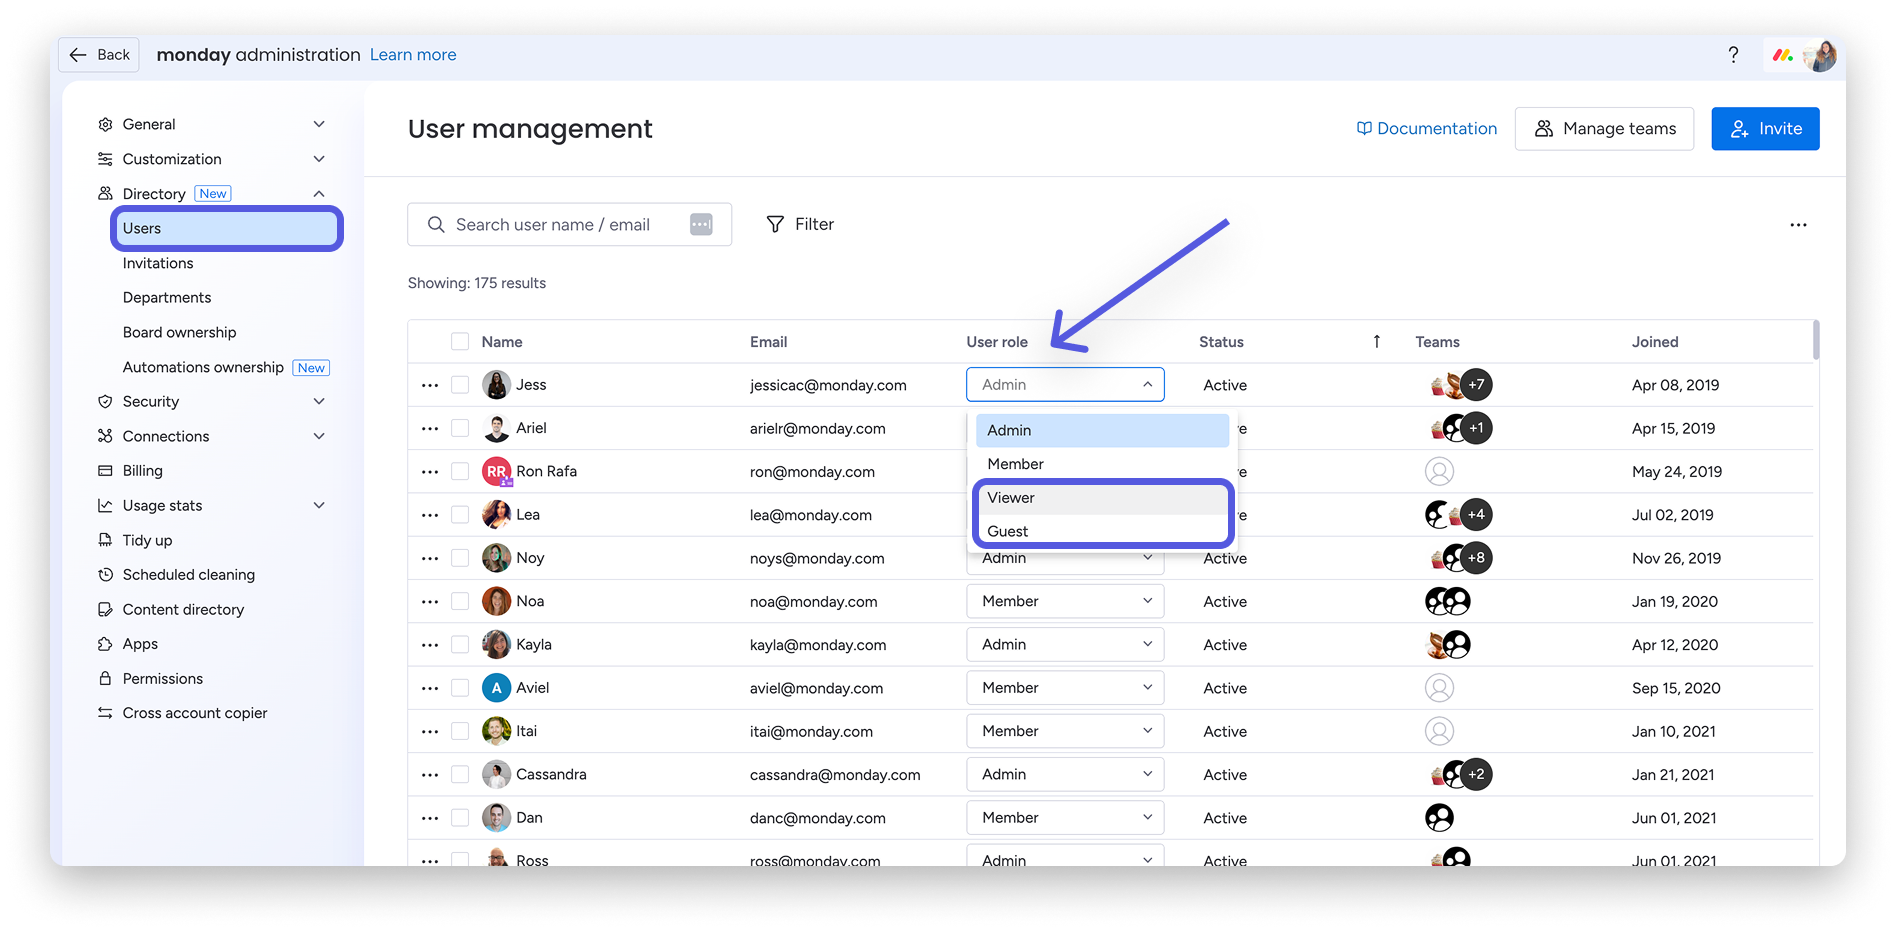Open the three-dot menu above the table
Image resolution: width=1896 pixels, height=931 pixels.
coord(1798,225)
